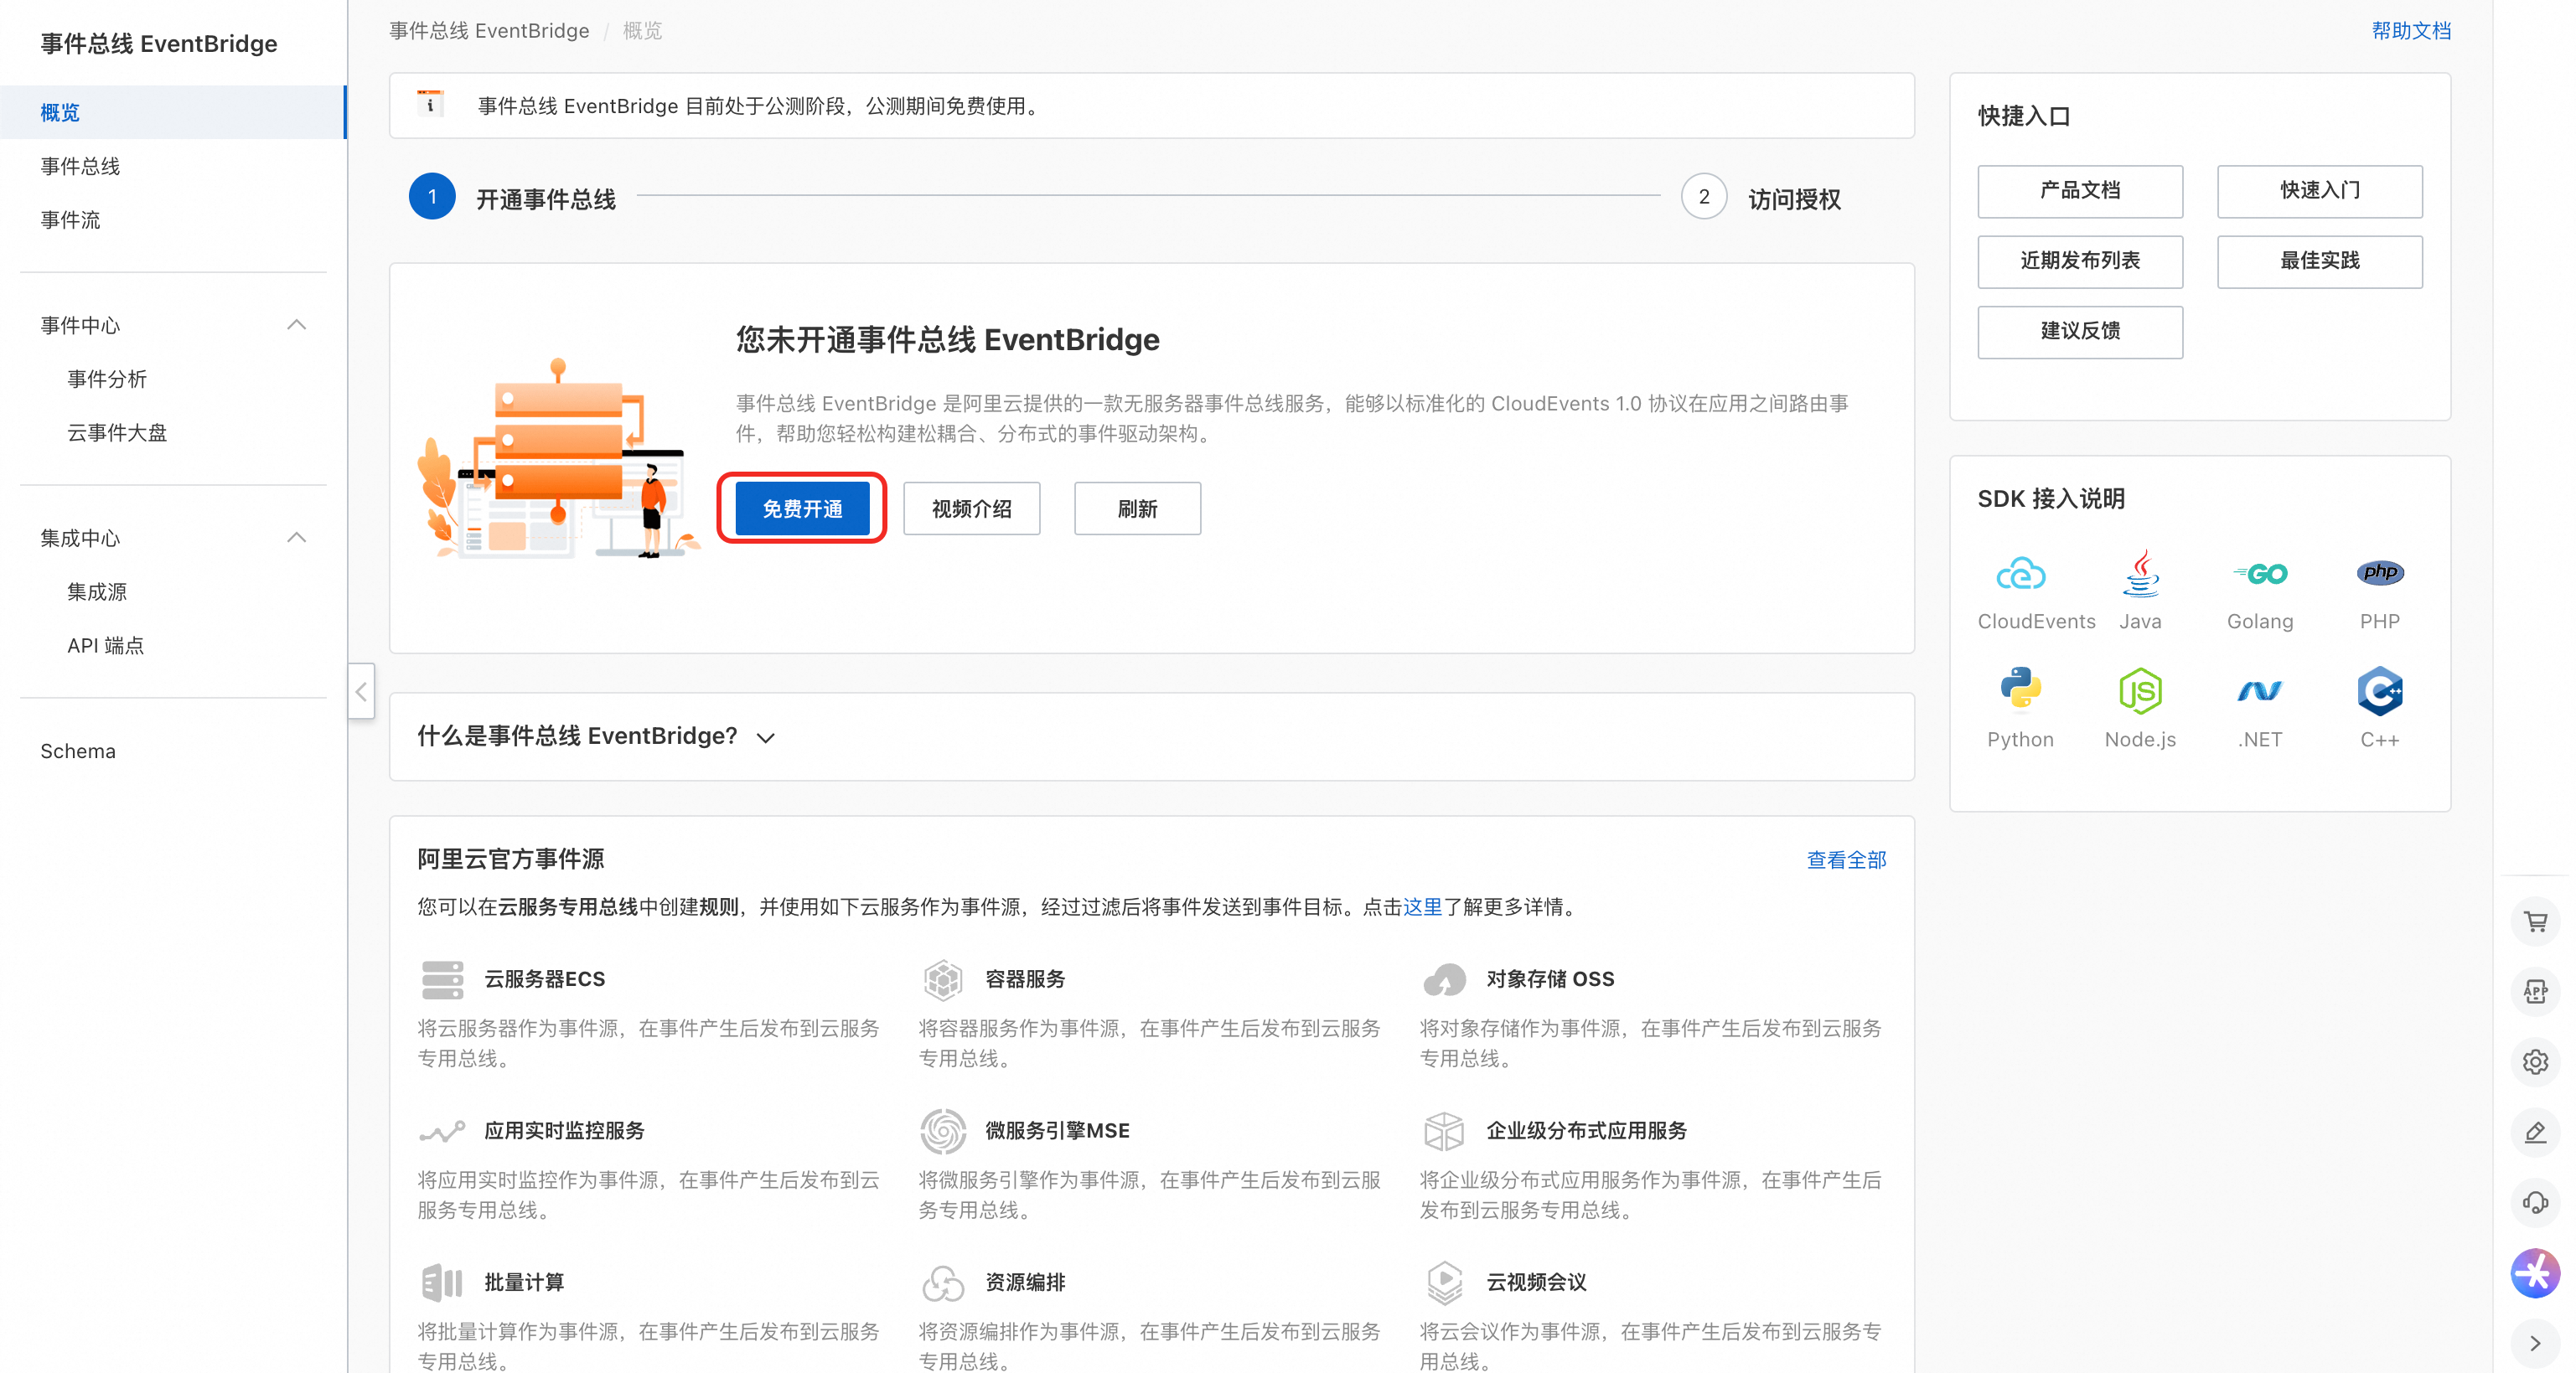2576x1373 pixels.
Task: Click the 微服务引擎MSE spiral icon
Action: pos(943,1131)
